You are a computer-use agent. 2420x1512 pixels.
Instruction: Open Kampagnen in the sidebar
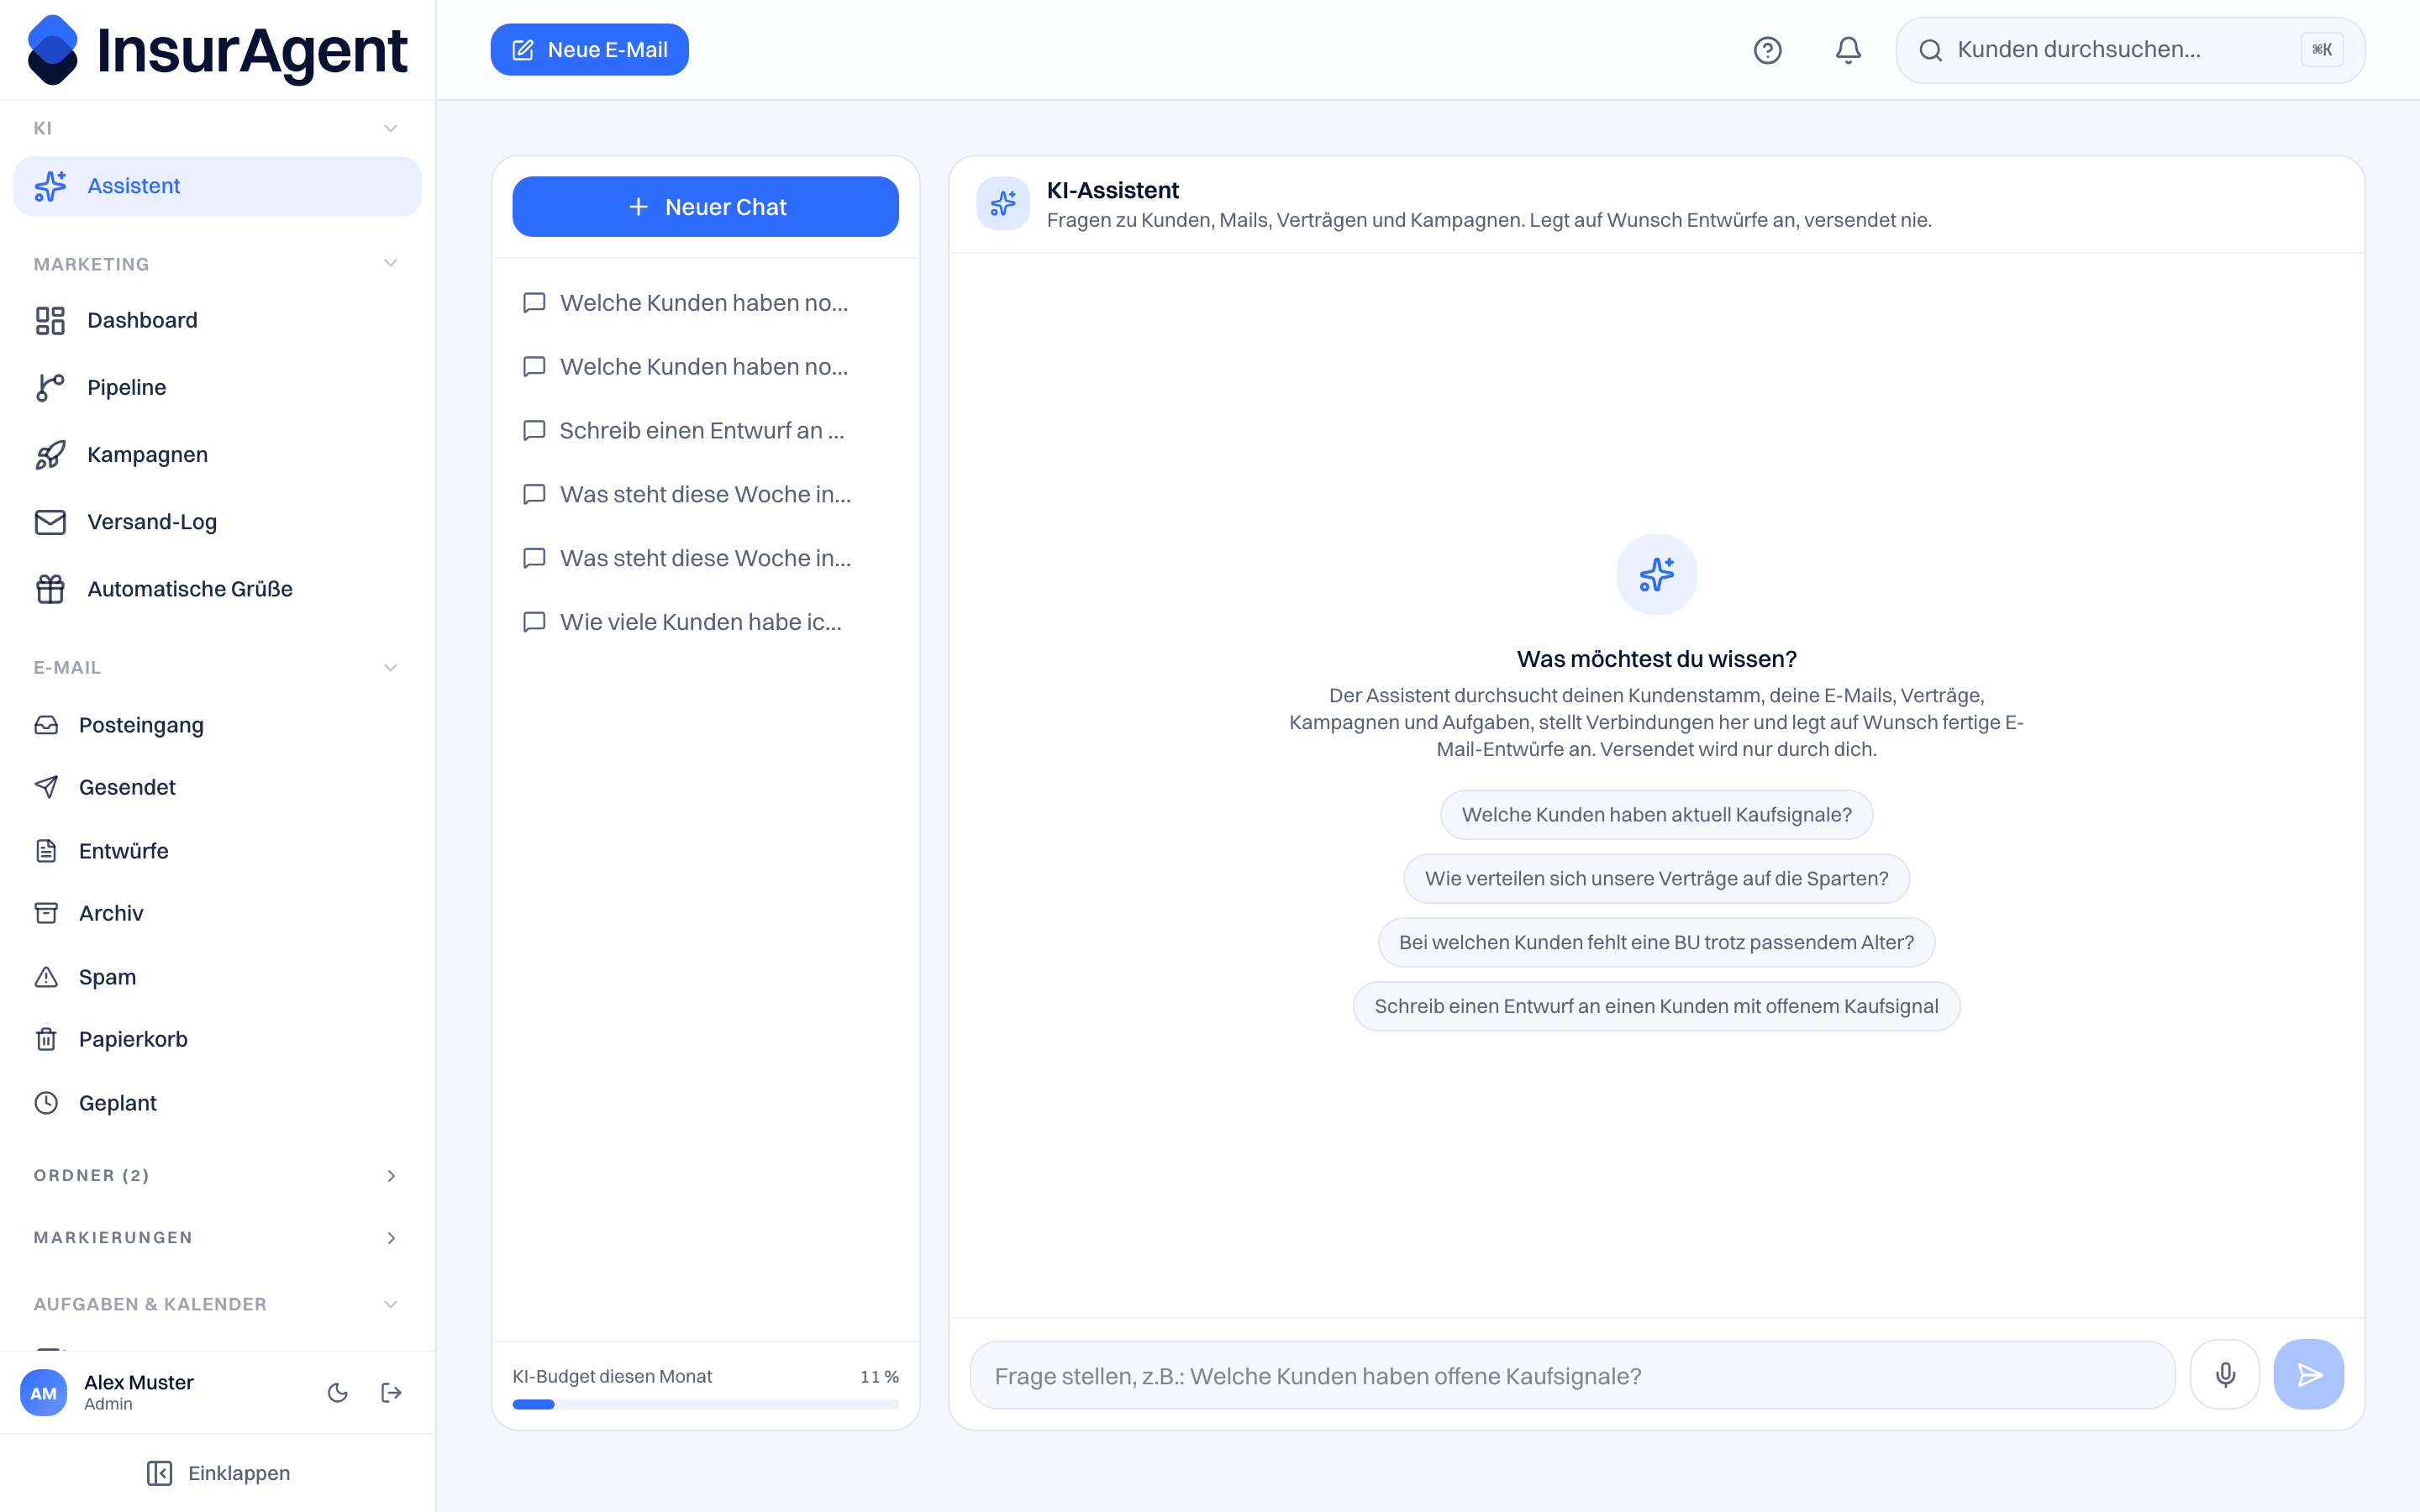point(217,454)
